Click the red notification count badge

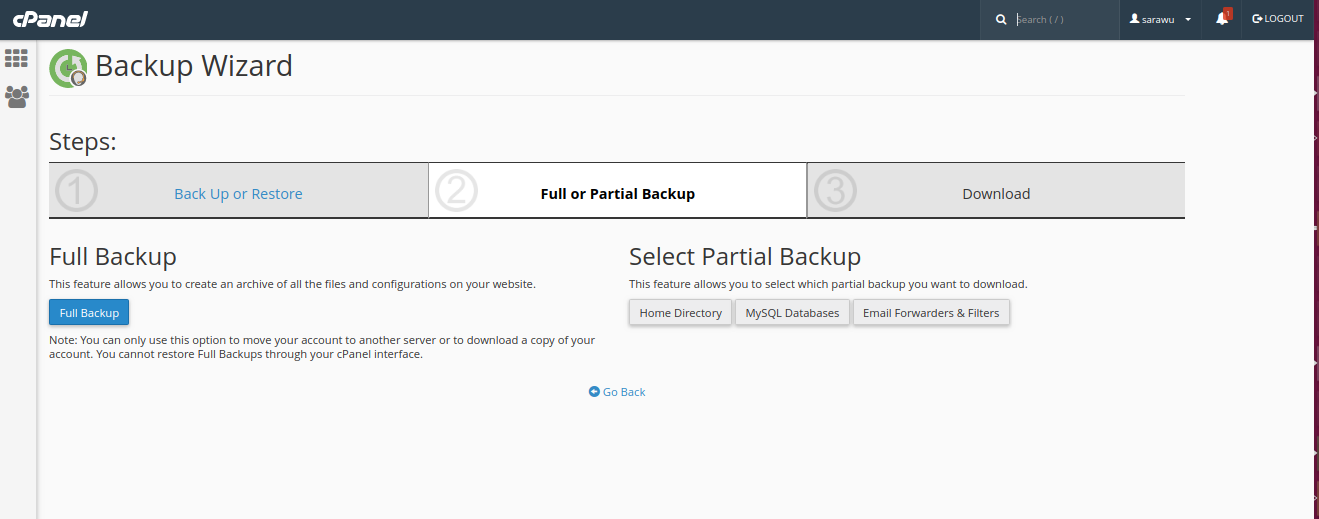pos(1228,13)
